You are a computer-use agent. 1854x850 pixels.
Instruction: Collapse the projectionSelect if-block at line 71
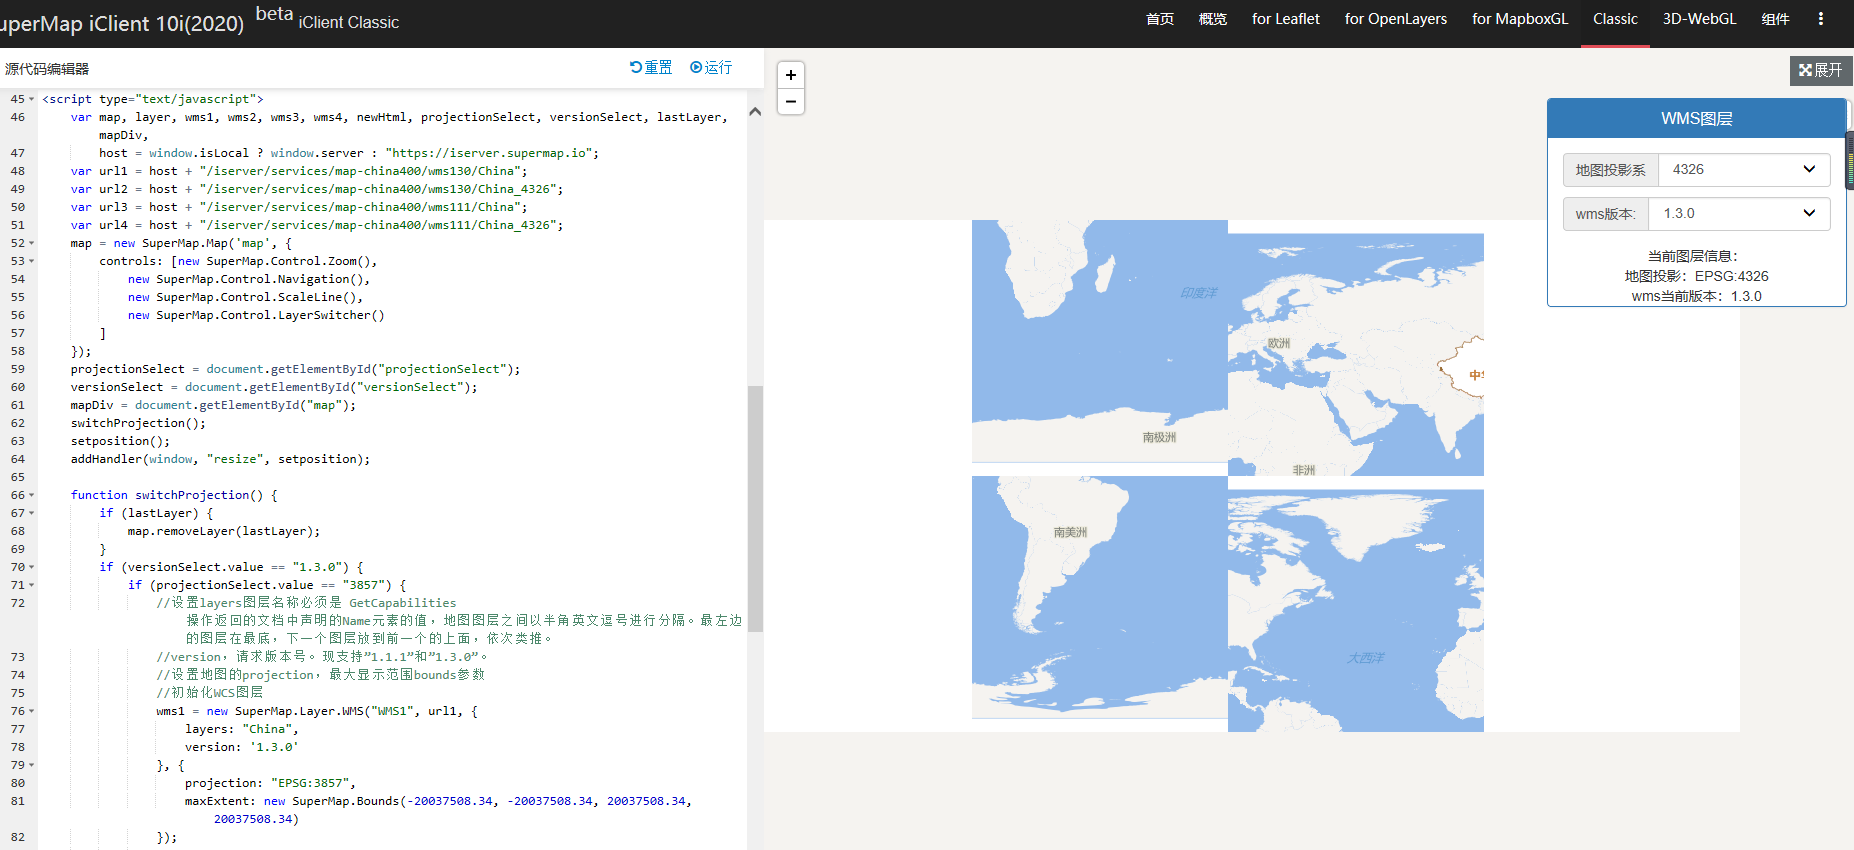pos(32,585)
